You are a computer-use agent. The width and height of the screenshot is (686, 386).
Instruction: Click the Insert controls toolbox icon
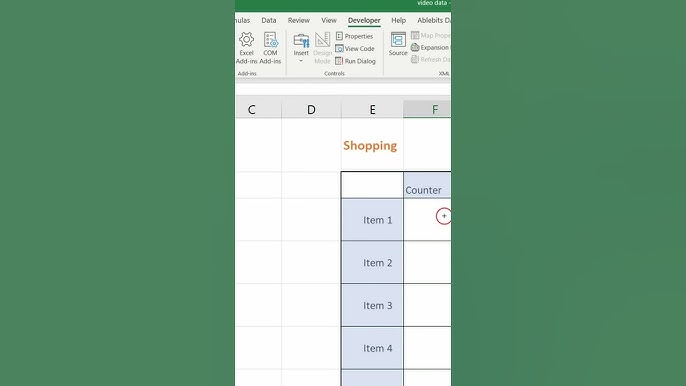pyautogui.click(x=301, y=40)
